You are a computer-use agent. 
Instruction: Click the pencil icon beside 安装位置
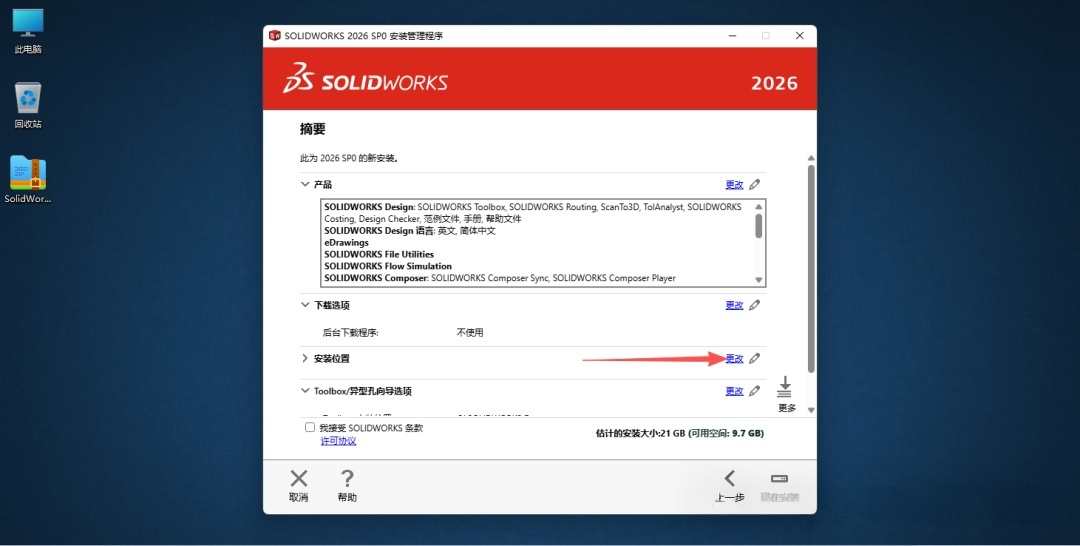pyautogui.click(x=755, y=358)
